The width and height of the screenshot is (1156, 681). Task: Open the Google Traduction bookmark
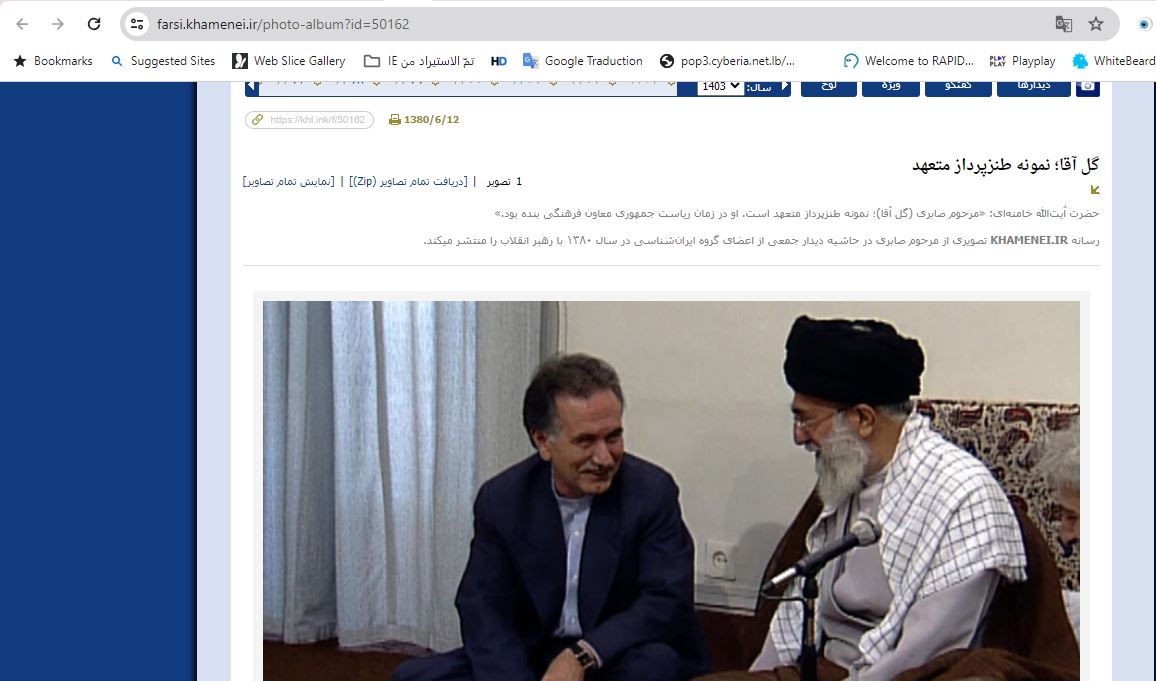click(x=582, y=61)
